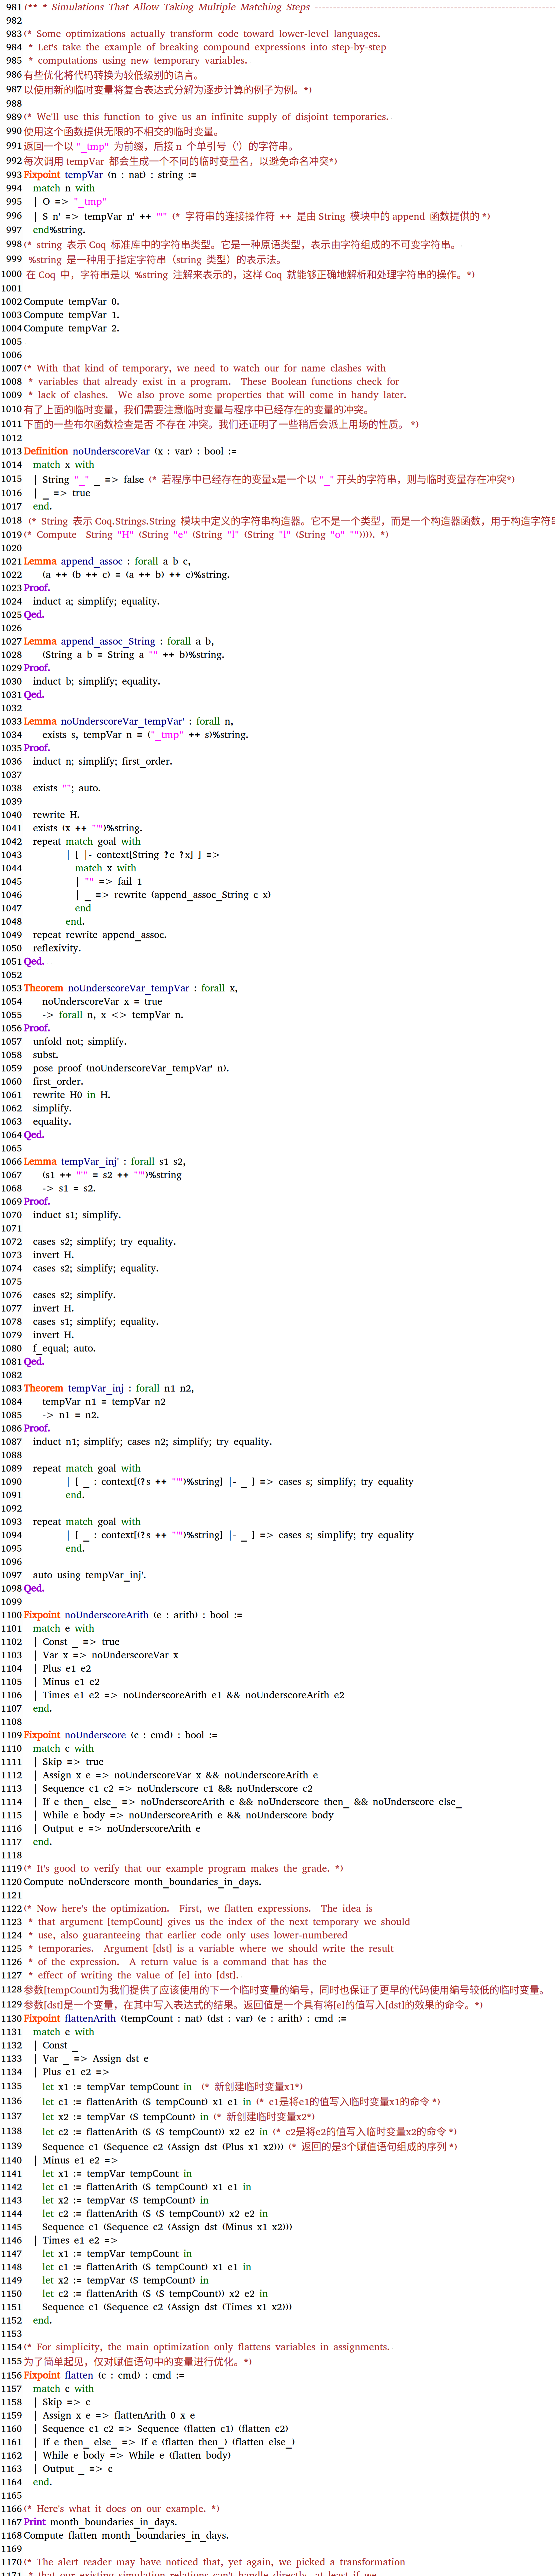555x2576 pixels.
Task: Click "pose proof (noUnderscoreVar_tempVar' n)."
Action: (x=131, y=1068)
